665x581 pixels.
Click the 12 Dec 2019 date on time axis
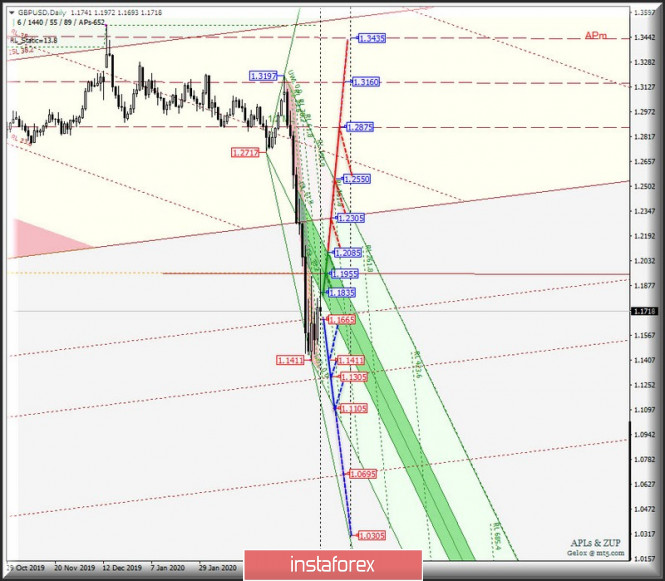pos(122,567)
